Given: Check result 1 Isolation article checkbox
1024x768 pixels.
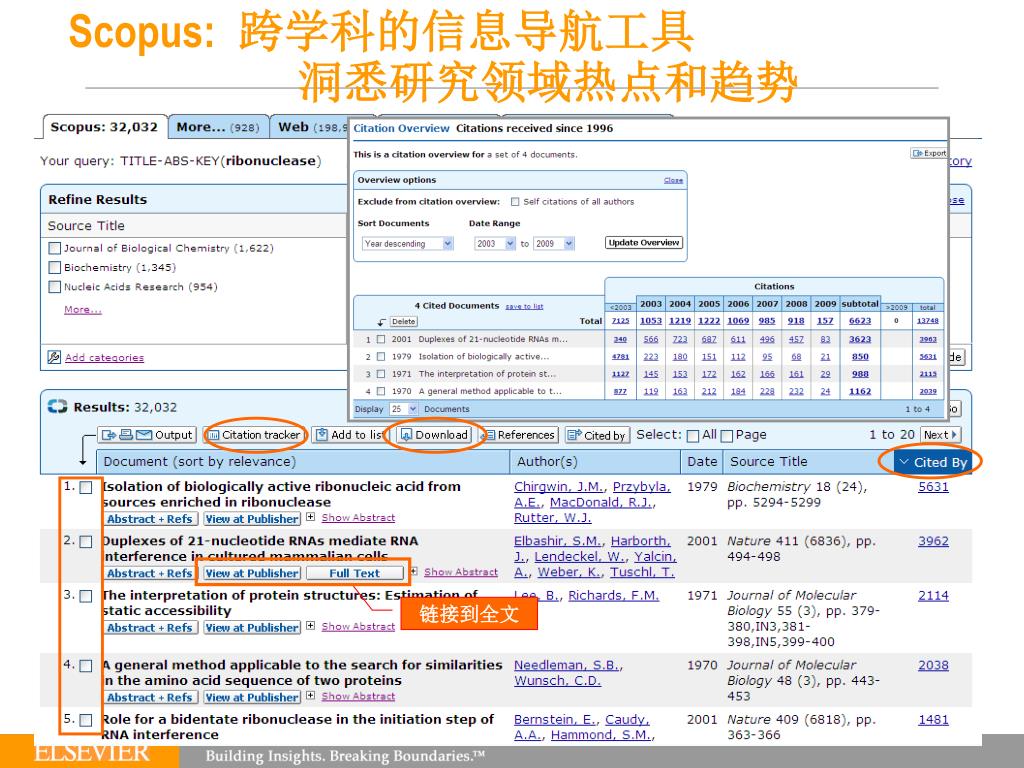Looking at the screenshot, I should pyautogui.click(x=86, y=488).
